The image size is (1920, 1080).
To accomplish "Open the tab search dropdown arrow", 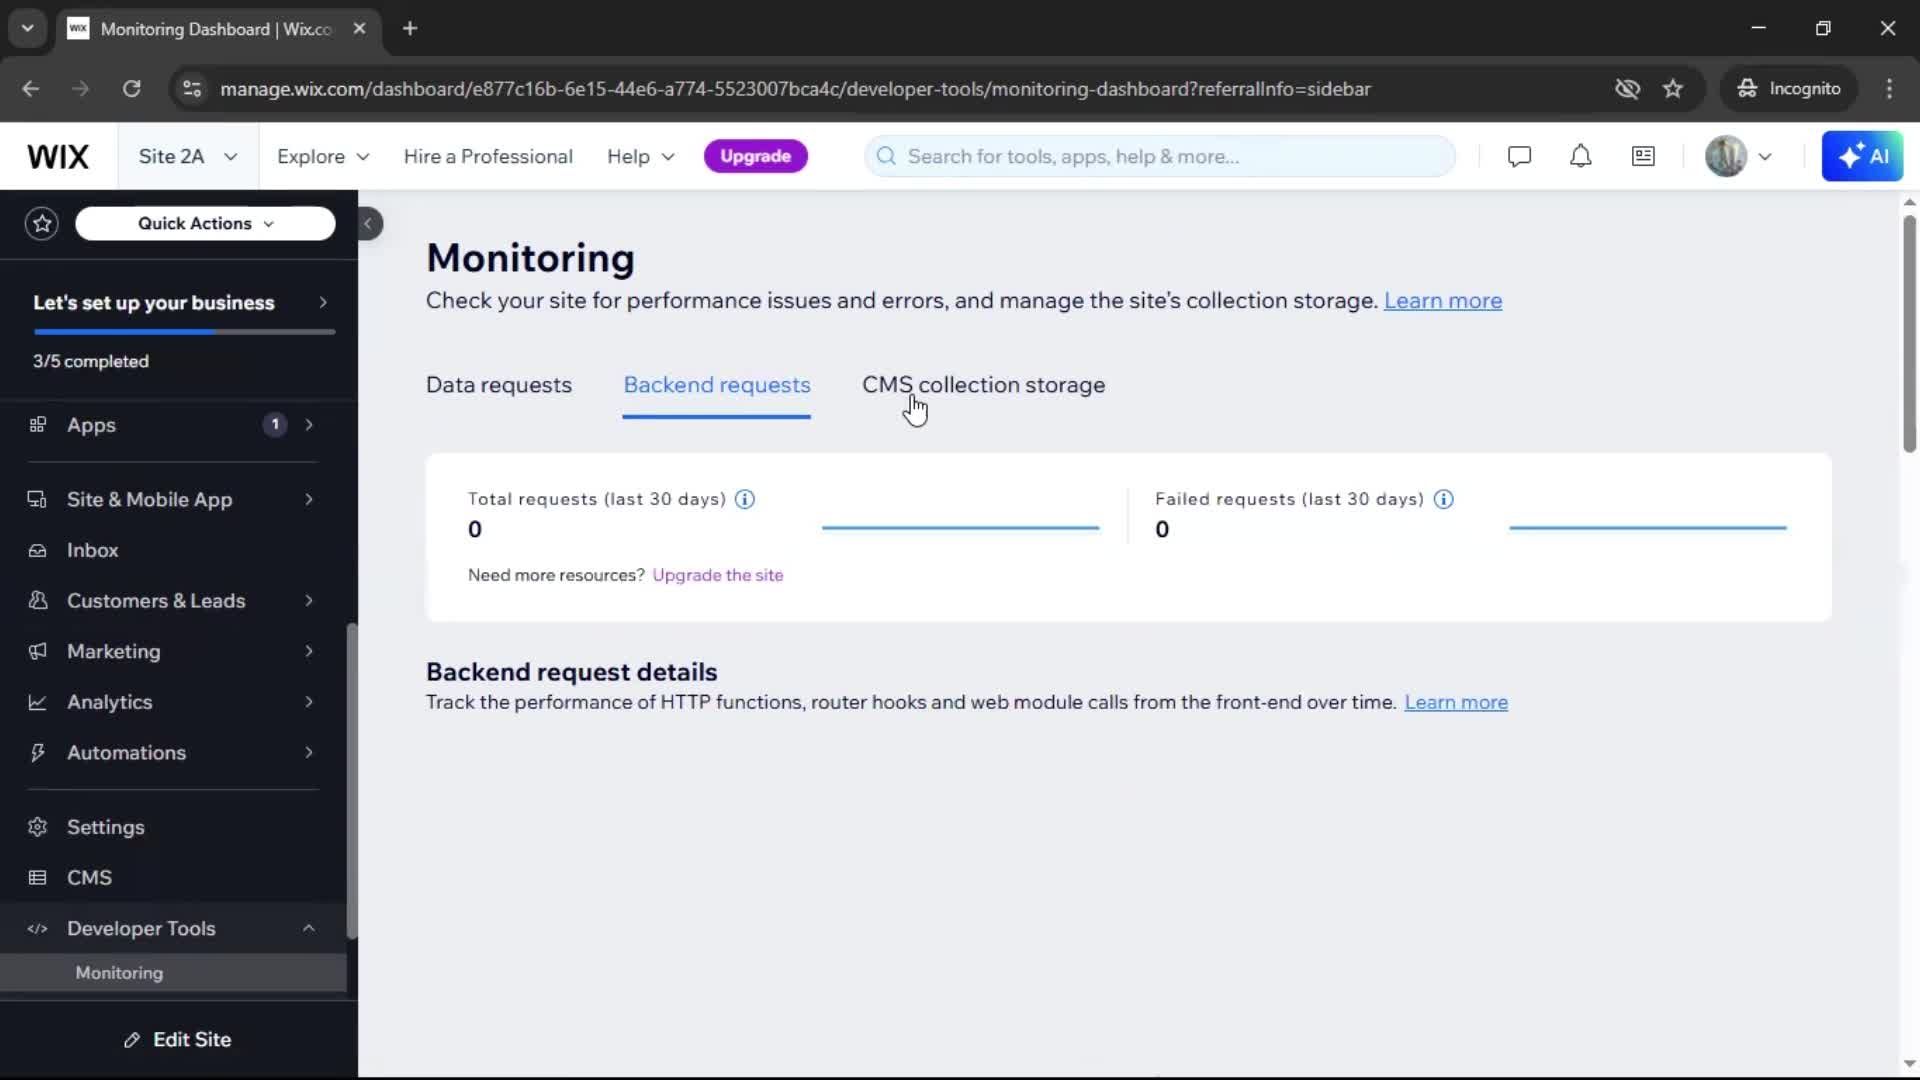I will pos(27,29).
